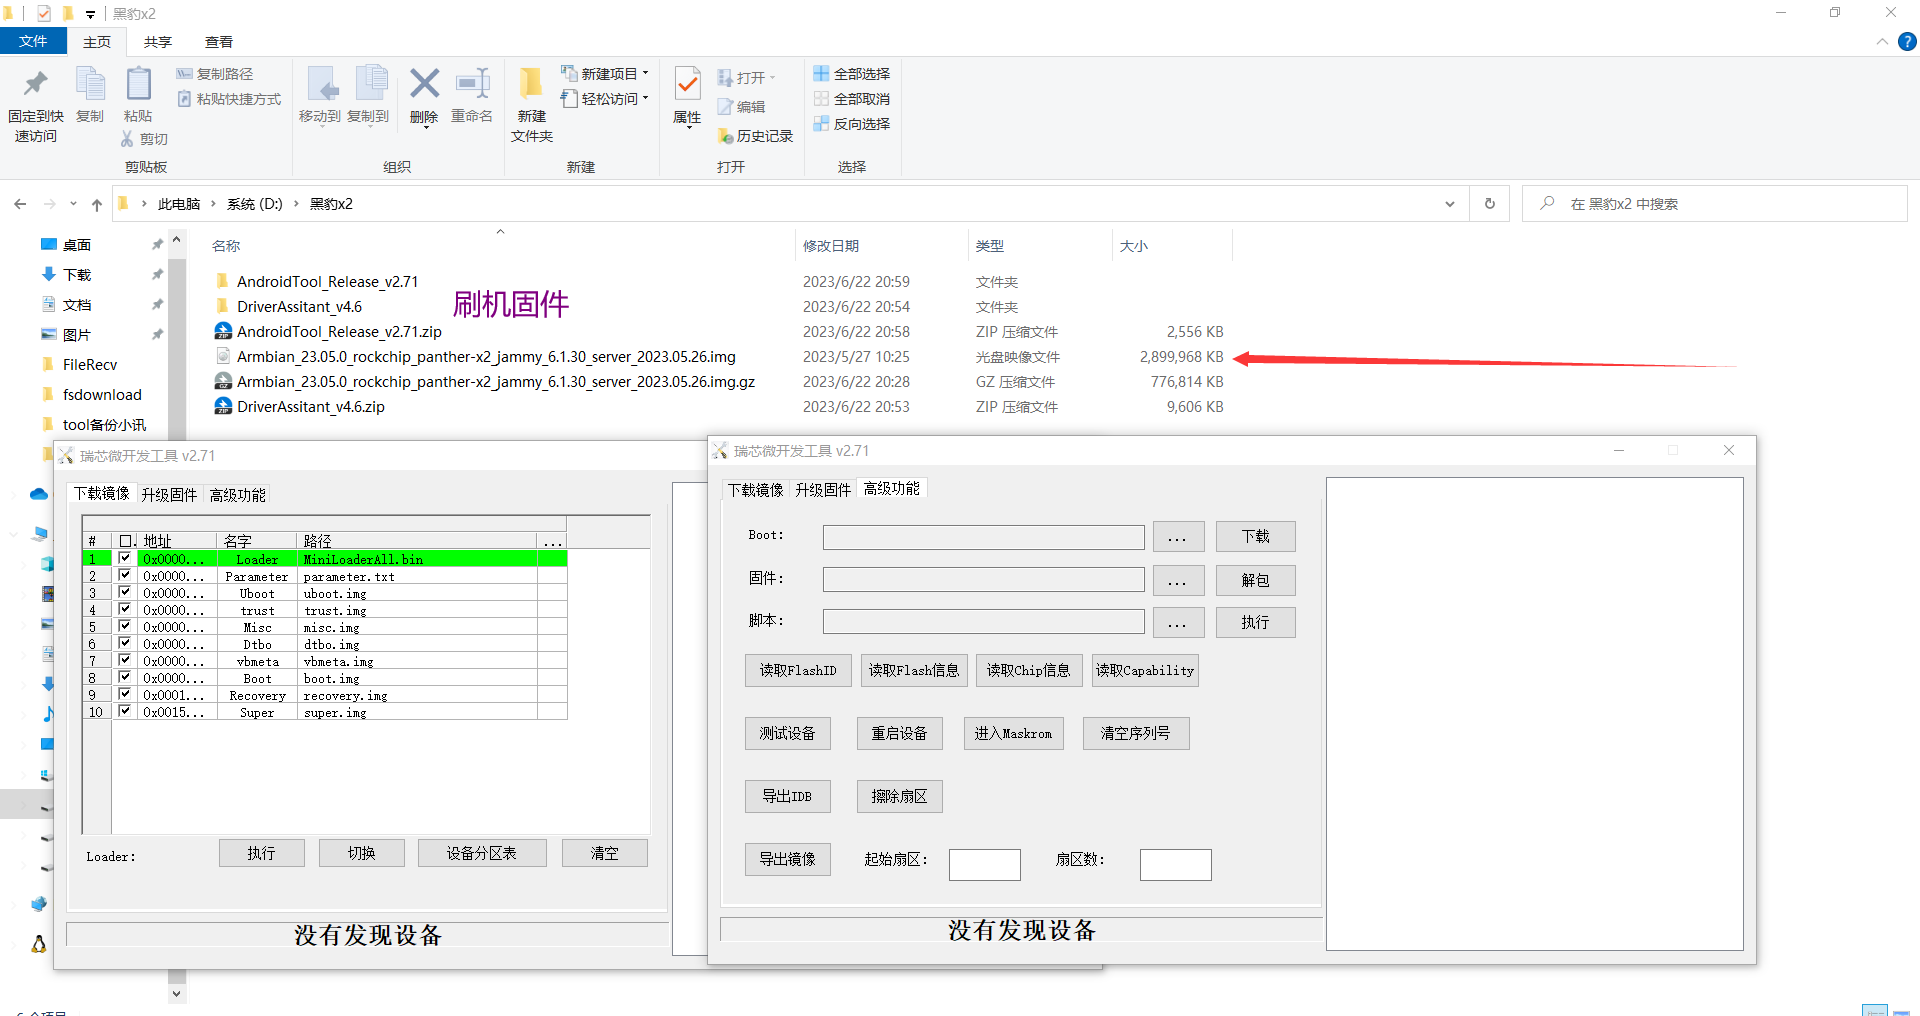Click Edit (编辑) in the ribbon

tap(741, 107)
